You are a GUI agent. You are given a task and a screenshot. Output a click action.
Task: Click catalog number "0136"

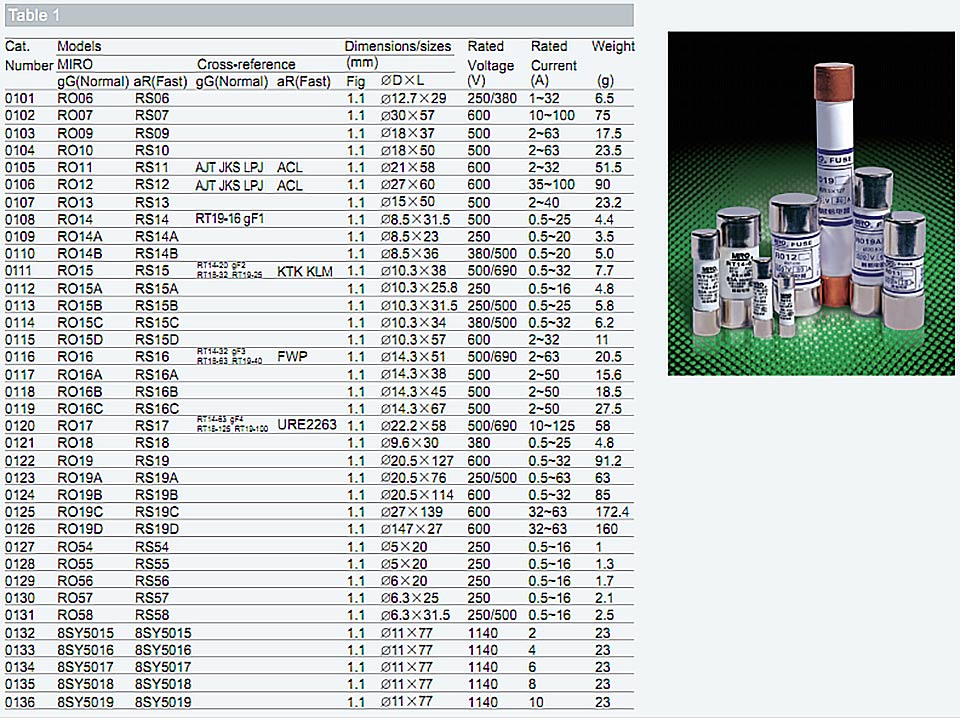coord(20,702)
